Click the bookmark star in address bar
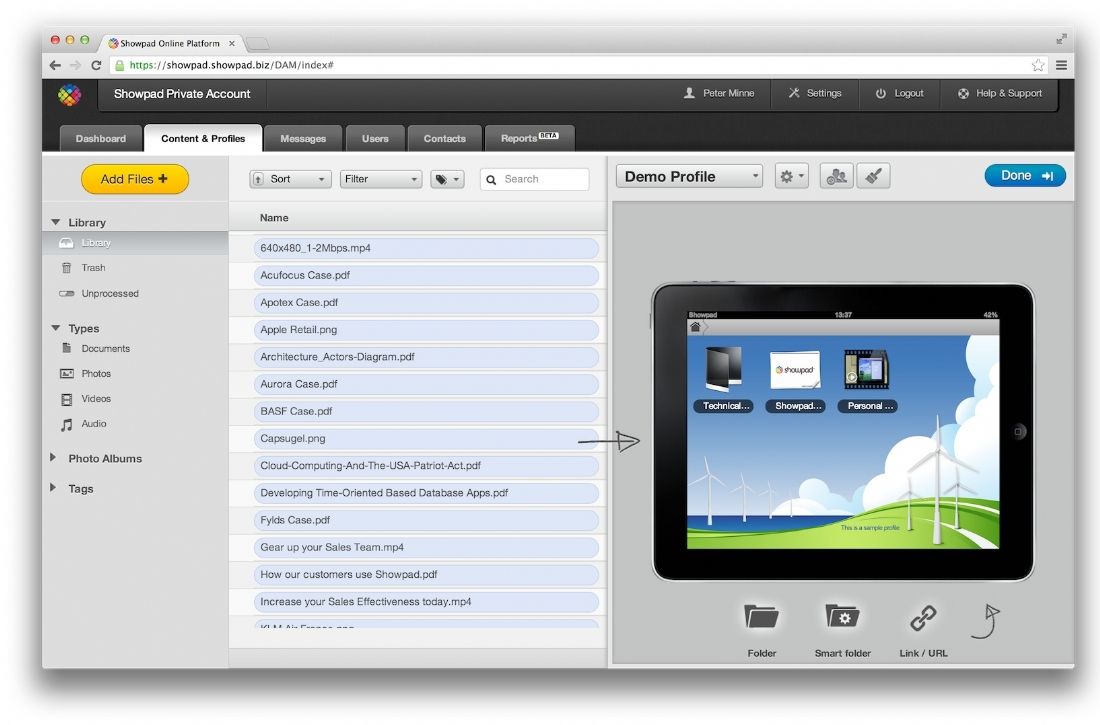The height and width of the screenshot is (725, 1100). point(1038,65)
